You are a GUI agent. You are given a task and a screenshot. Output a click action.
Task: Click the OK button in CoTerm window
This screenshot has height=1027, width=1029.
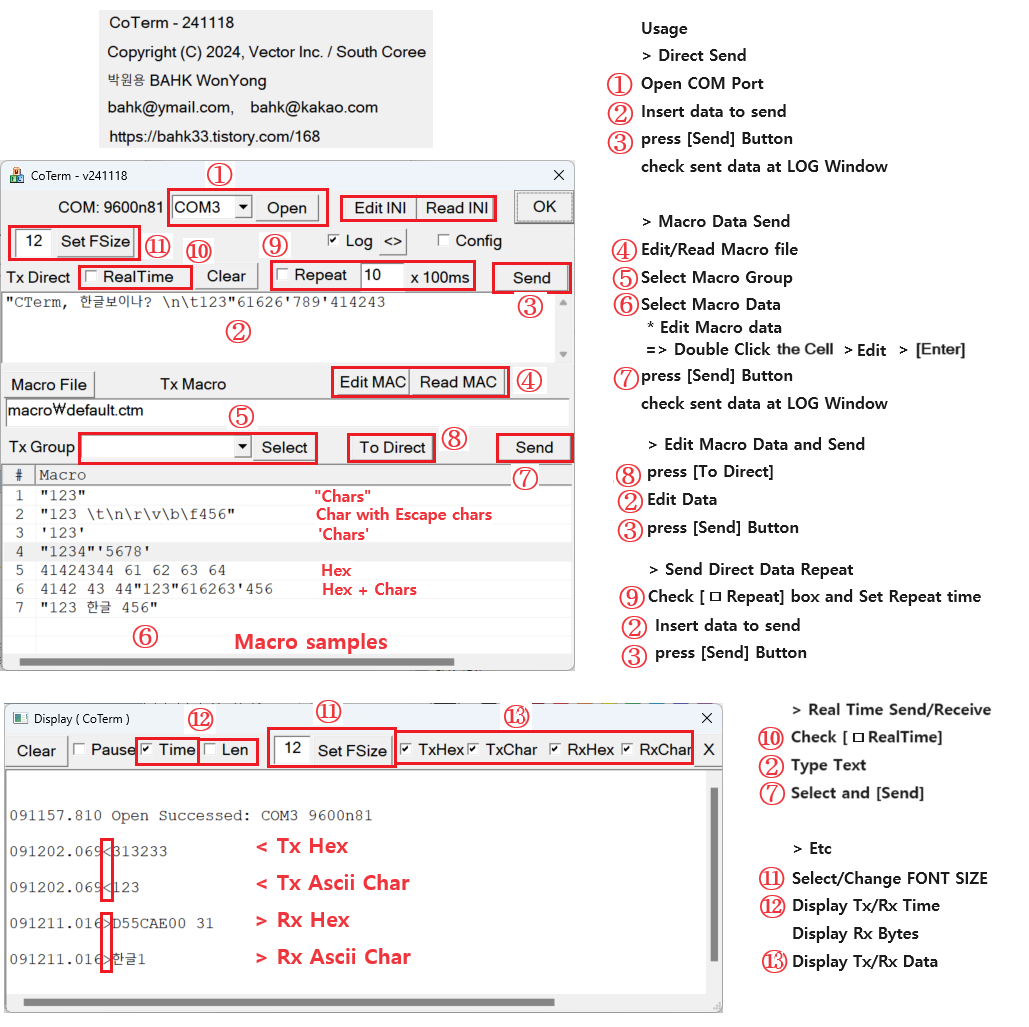coord(544,207)
